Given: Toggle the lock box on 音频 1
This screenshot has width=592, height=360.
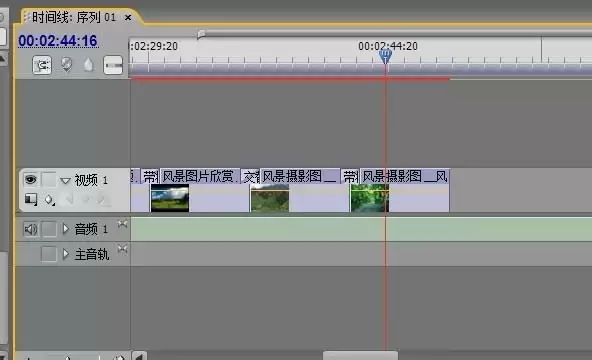Looking at the screenshot, I should tap(49, 229).
